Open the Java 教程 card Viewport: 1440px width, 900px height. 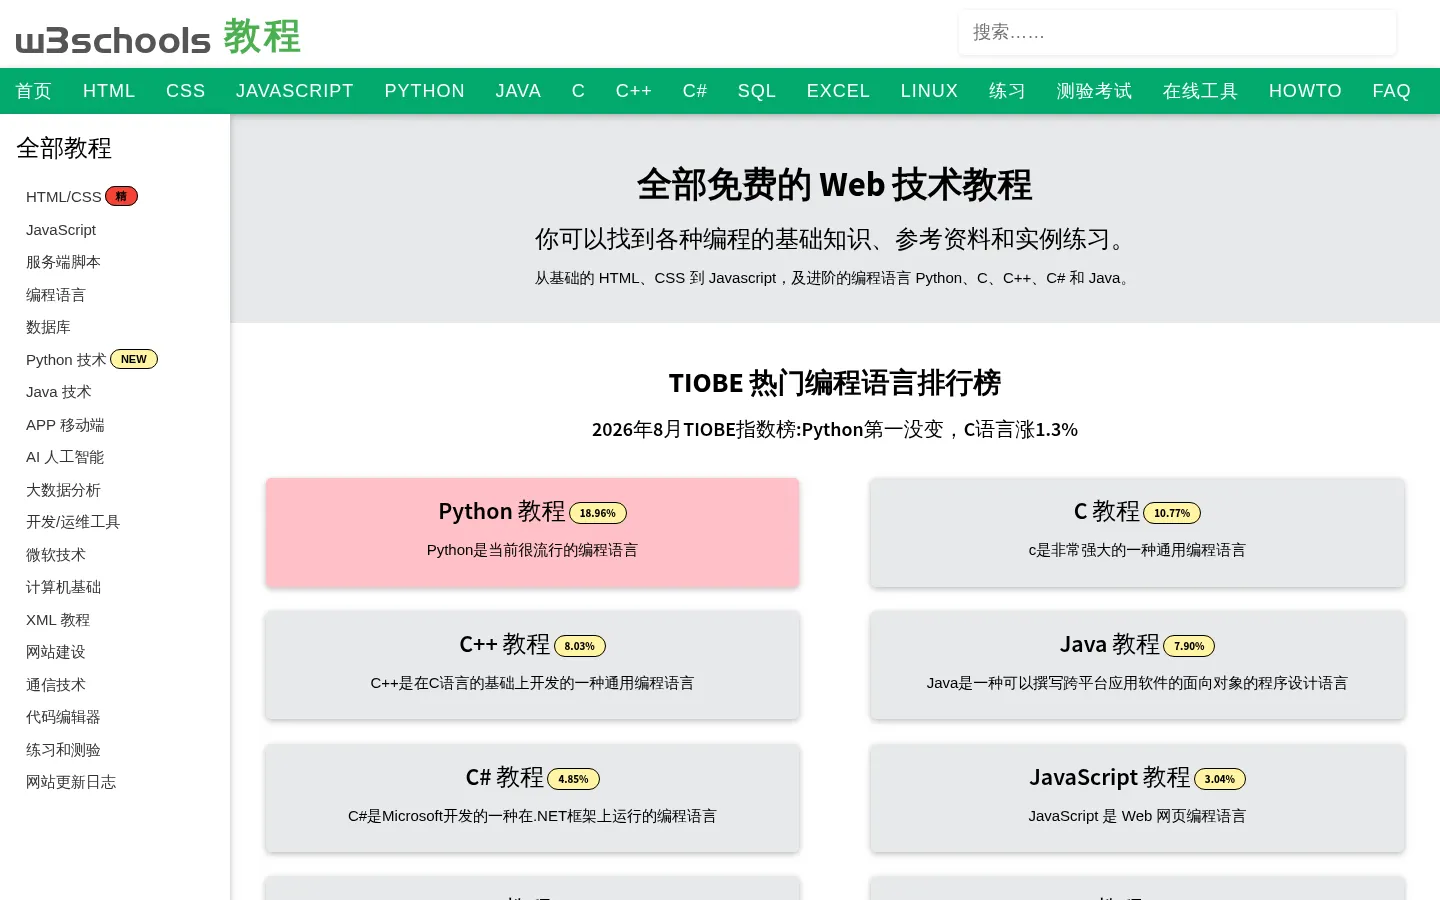coord(1137,665)
